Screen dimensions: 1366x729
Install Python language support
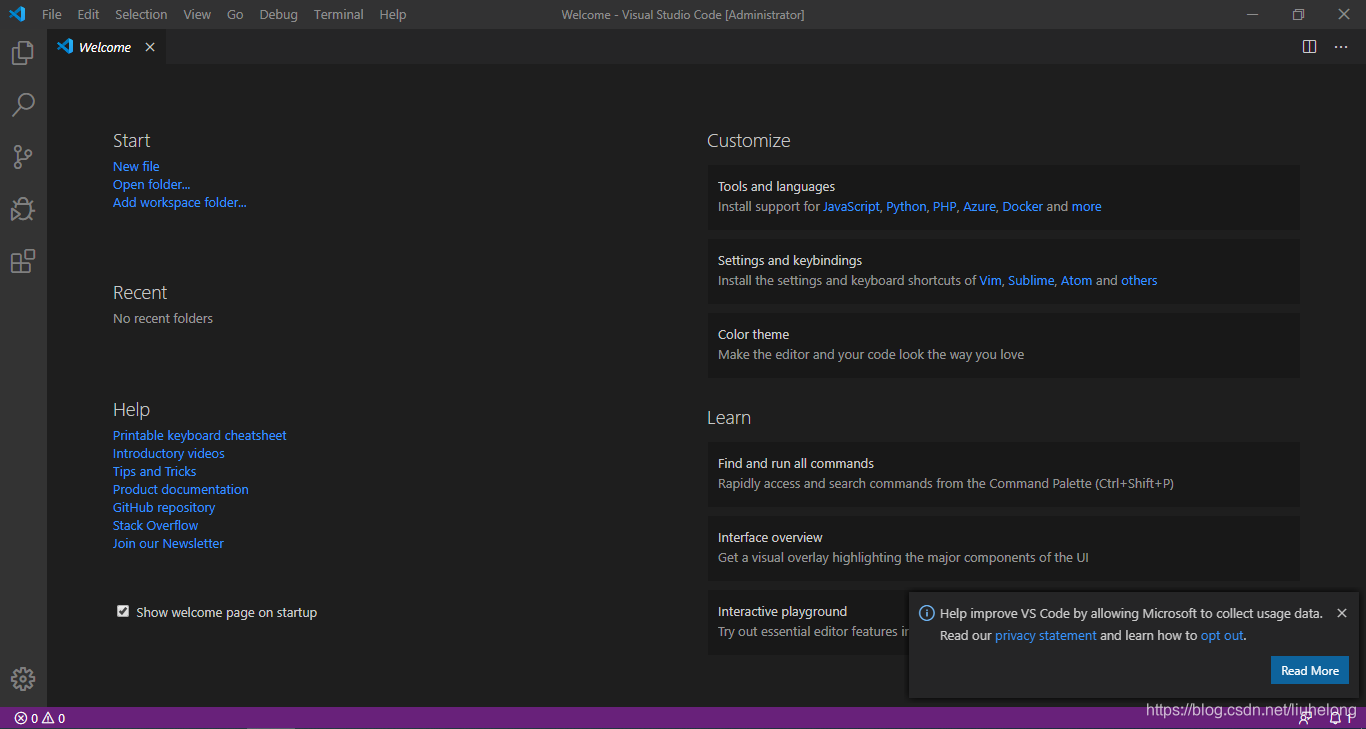point(906,206)
